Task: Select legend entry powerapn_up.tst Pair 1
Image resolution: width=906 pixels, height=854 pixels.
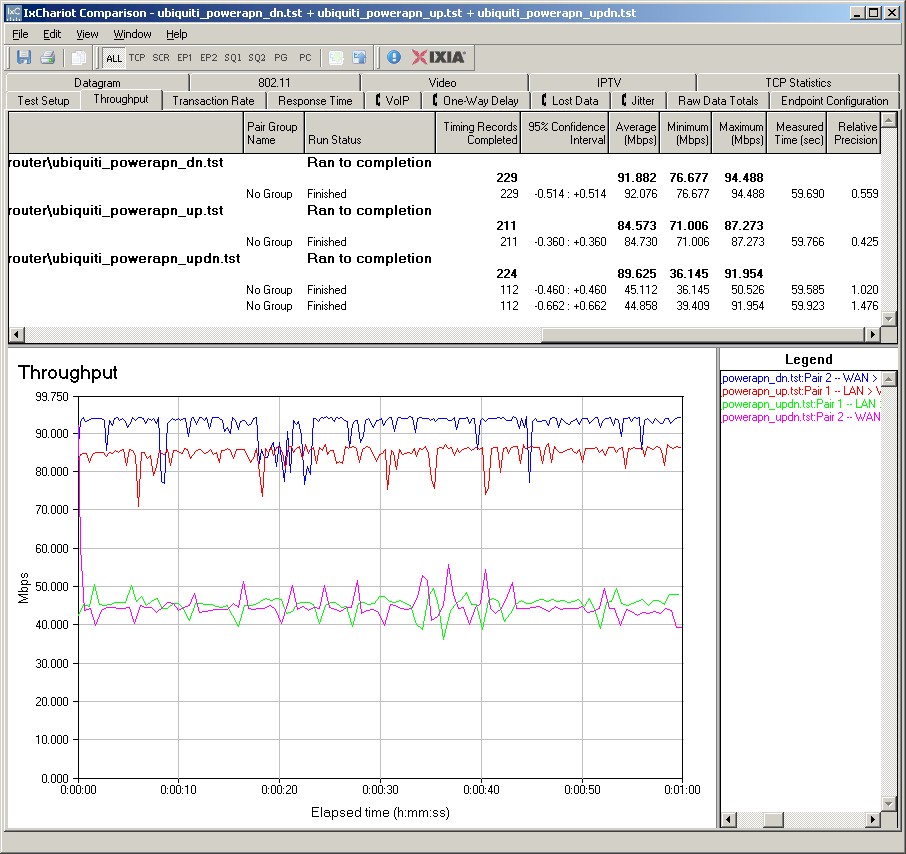Action: 800,391
